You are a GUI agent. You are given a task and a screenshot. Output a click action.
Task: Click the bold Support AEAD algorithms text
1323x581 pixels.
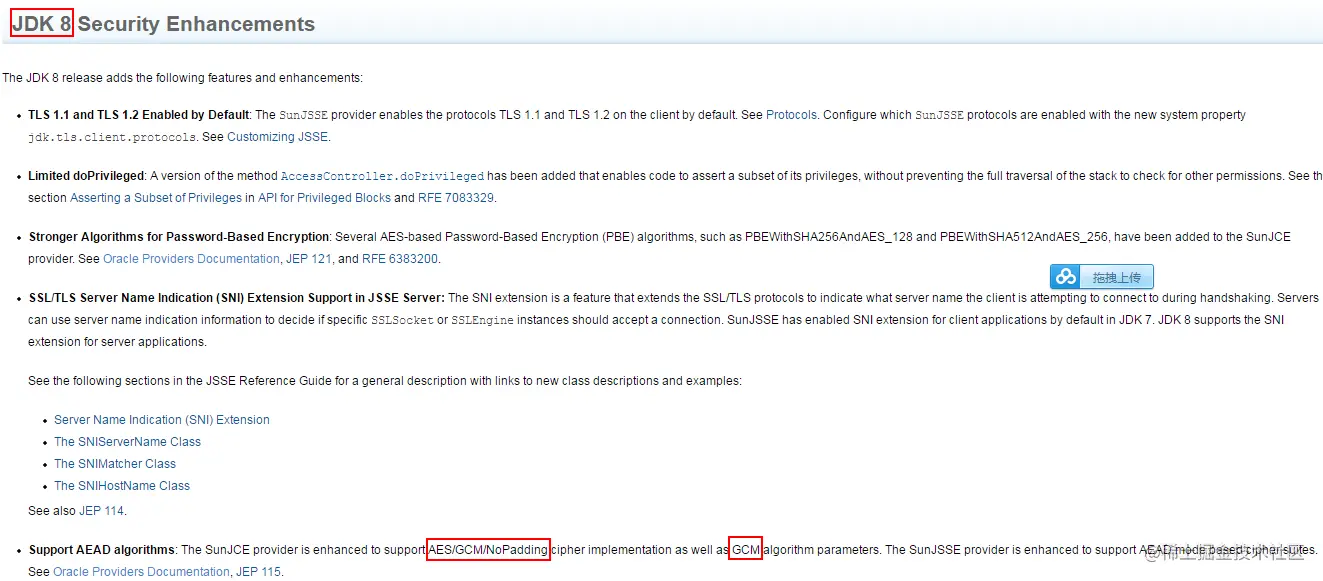click(102, 550)
